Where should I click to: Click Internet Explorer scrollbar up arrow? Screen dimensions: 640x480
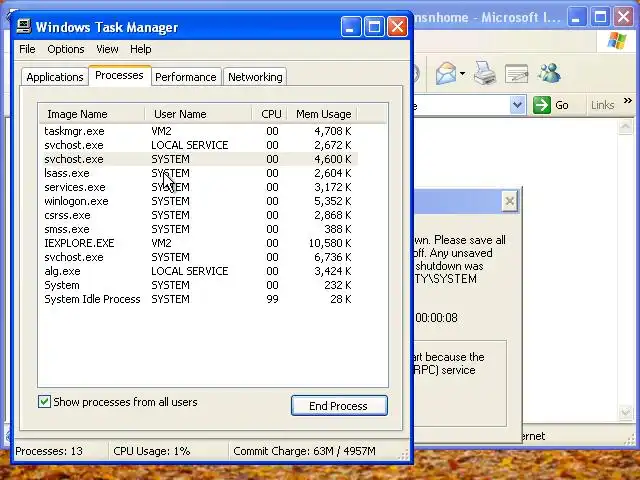point(625,127)
